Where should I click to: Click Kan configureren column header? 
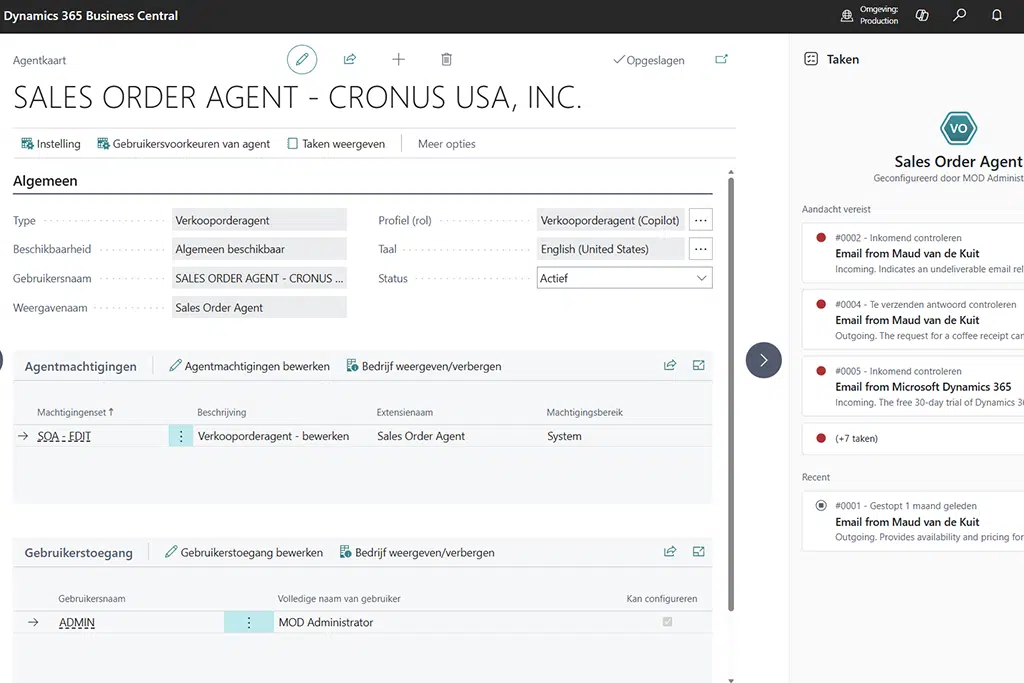pos(662,598)
